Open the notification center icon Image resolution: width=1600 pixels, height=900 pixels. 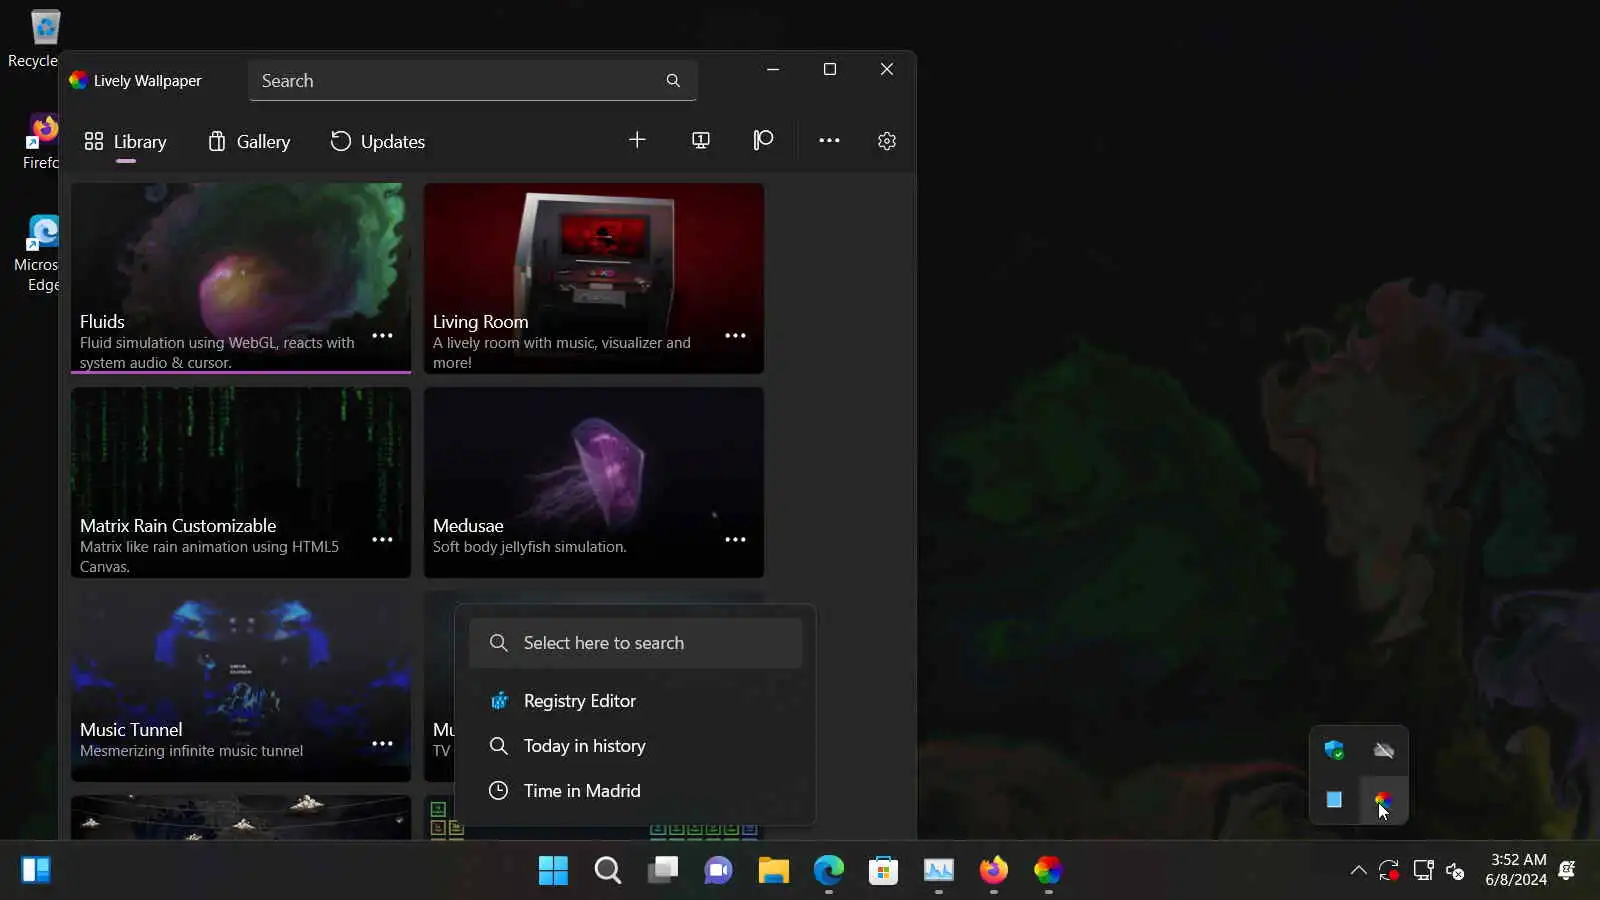pyautogui.click(x=1567, y=870)
